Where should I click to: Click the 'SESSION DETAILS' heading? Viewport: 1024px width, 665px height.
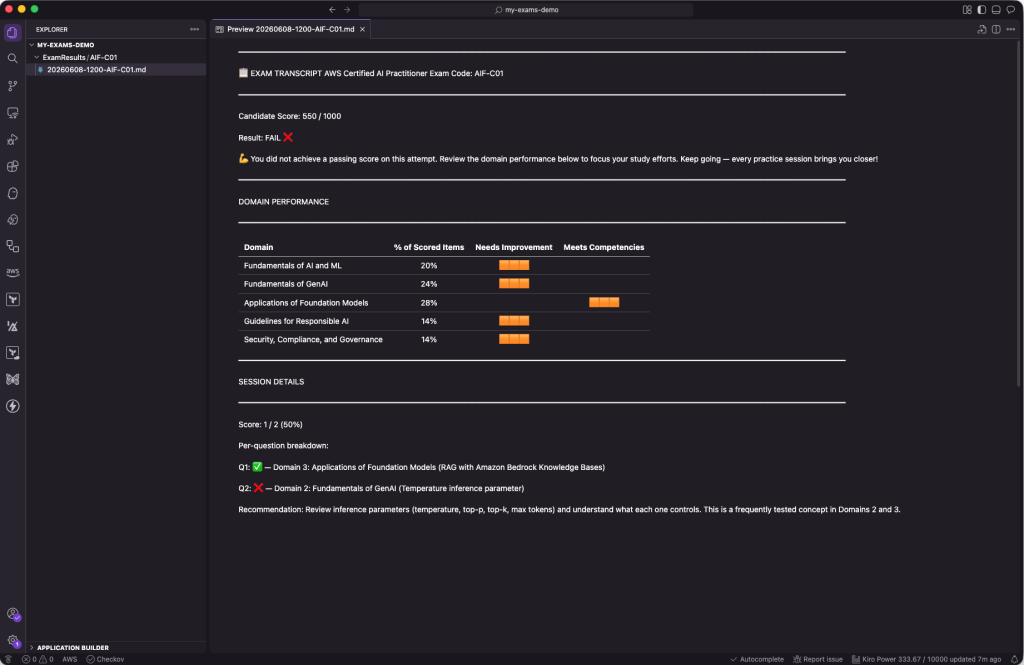(x=271, y=381)
